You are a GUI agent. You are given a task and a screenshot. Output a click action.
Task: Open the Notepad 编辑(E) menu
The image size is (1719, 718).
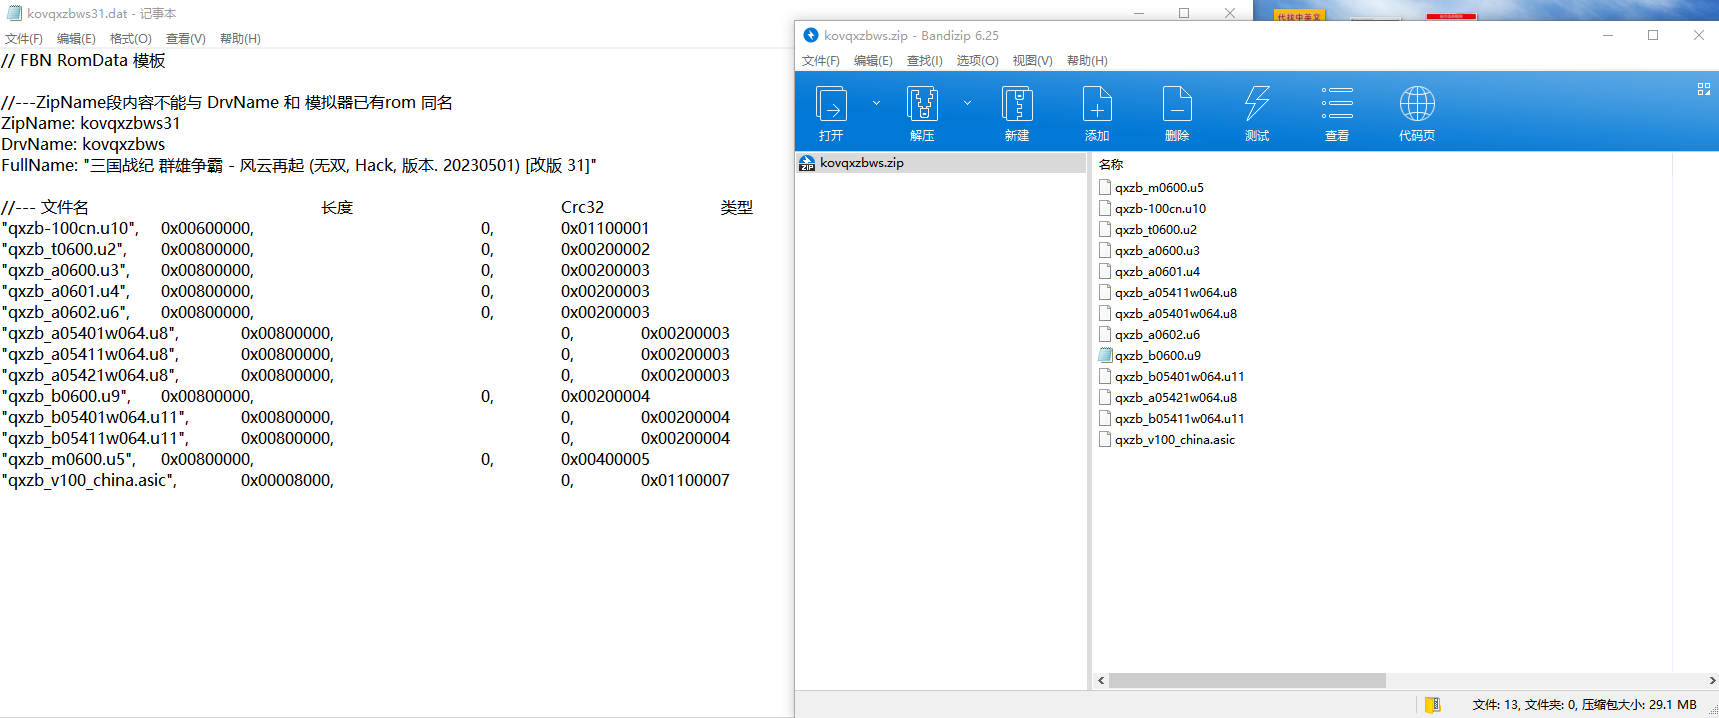[76, 39]
